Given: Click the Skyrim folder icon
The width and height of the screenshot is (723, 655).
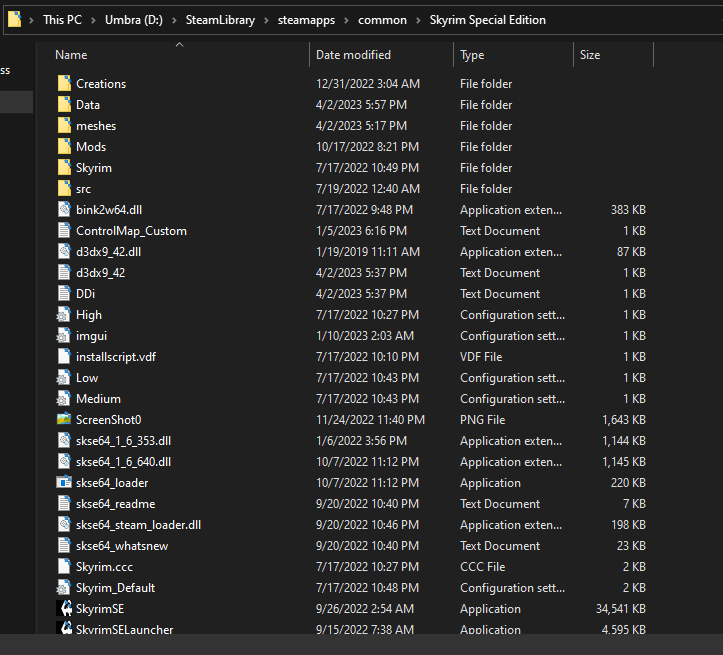Looking at the screenshot, I should pos(64,167).
